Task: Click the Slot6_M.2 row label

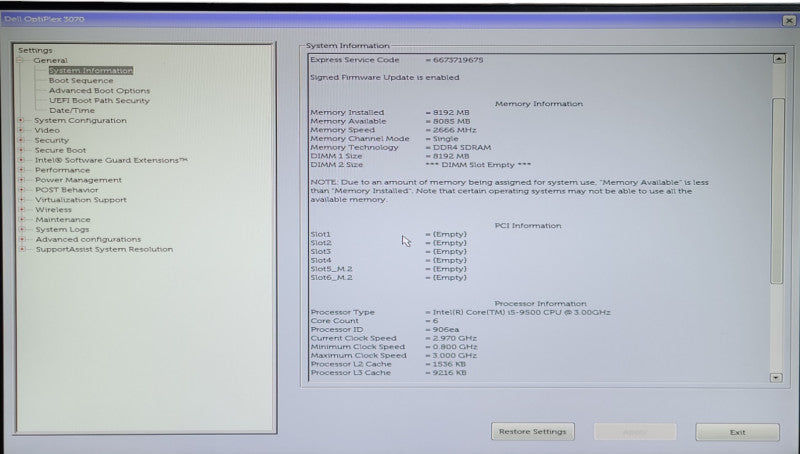Action: click(x=331, y=278)
